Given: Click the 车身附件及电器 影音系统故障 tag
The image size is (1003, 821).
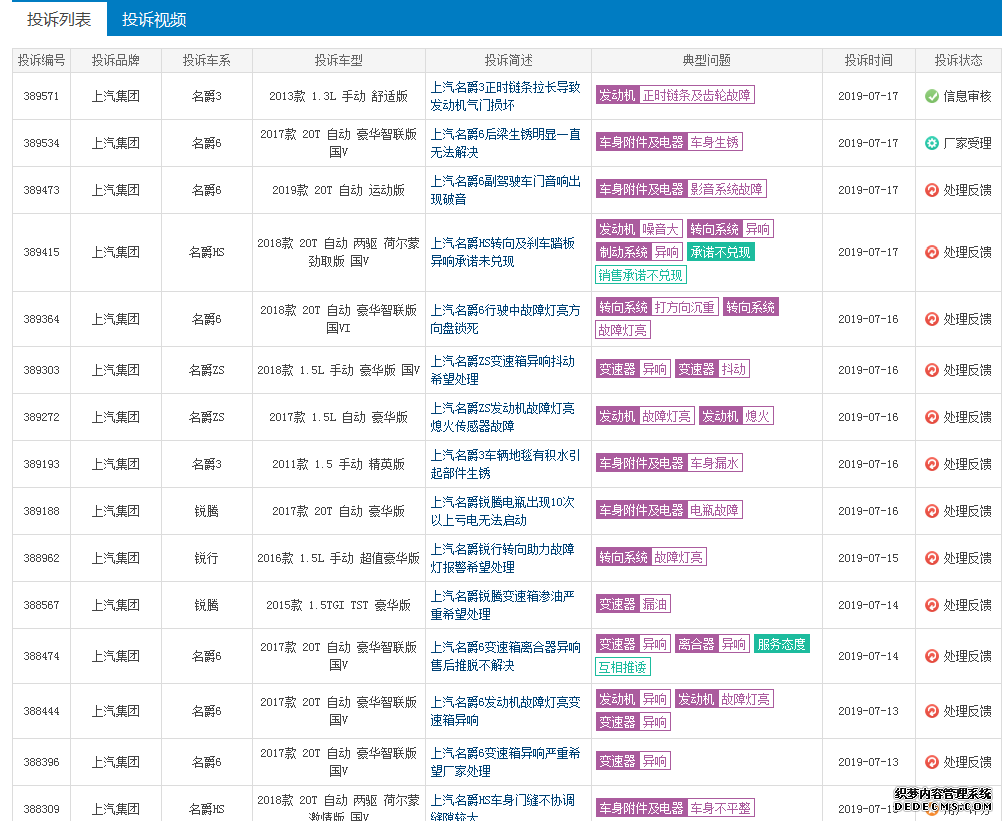Looking at the screenshot, I should tap(681, 189).
